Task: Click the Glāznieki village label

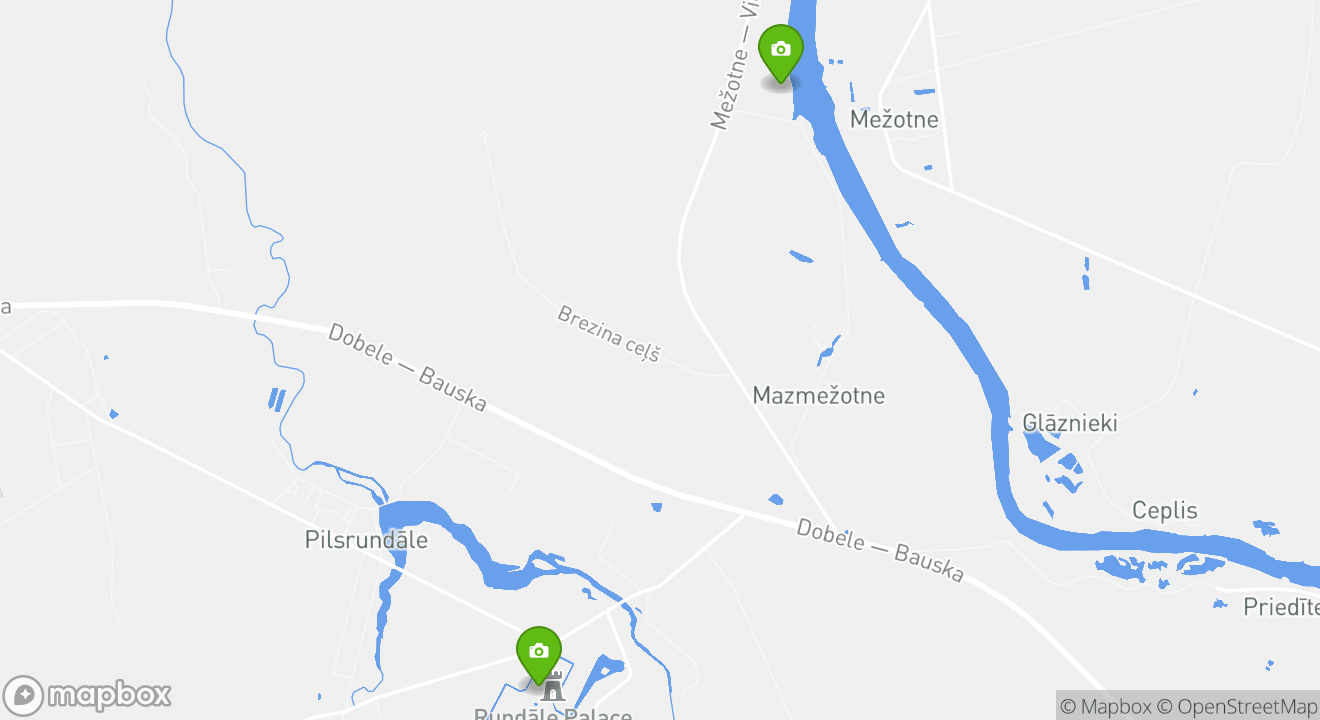Action: click(x=1069, y=423)
